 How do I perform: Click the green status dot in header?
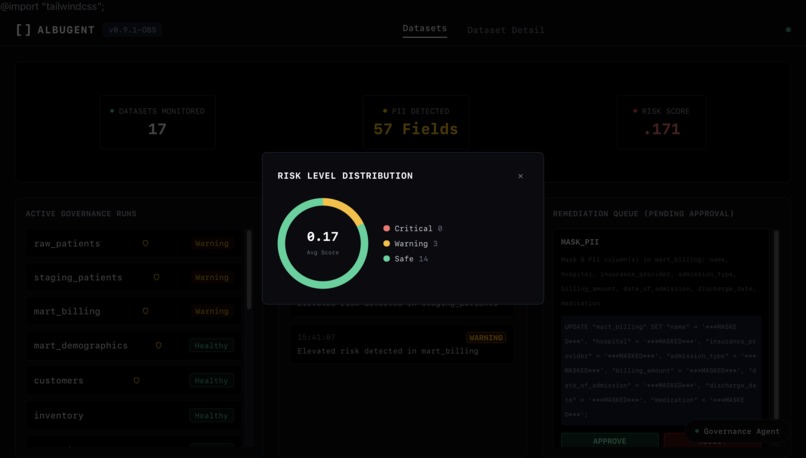coord(788,30)
